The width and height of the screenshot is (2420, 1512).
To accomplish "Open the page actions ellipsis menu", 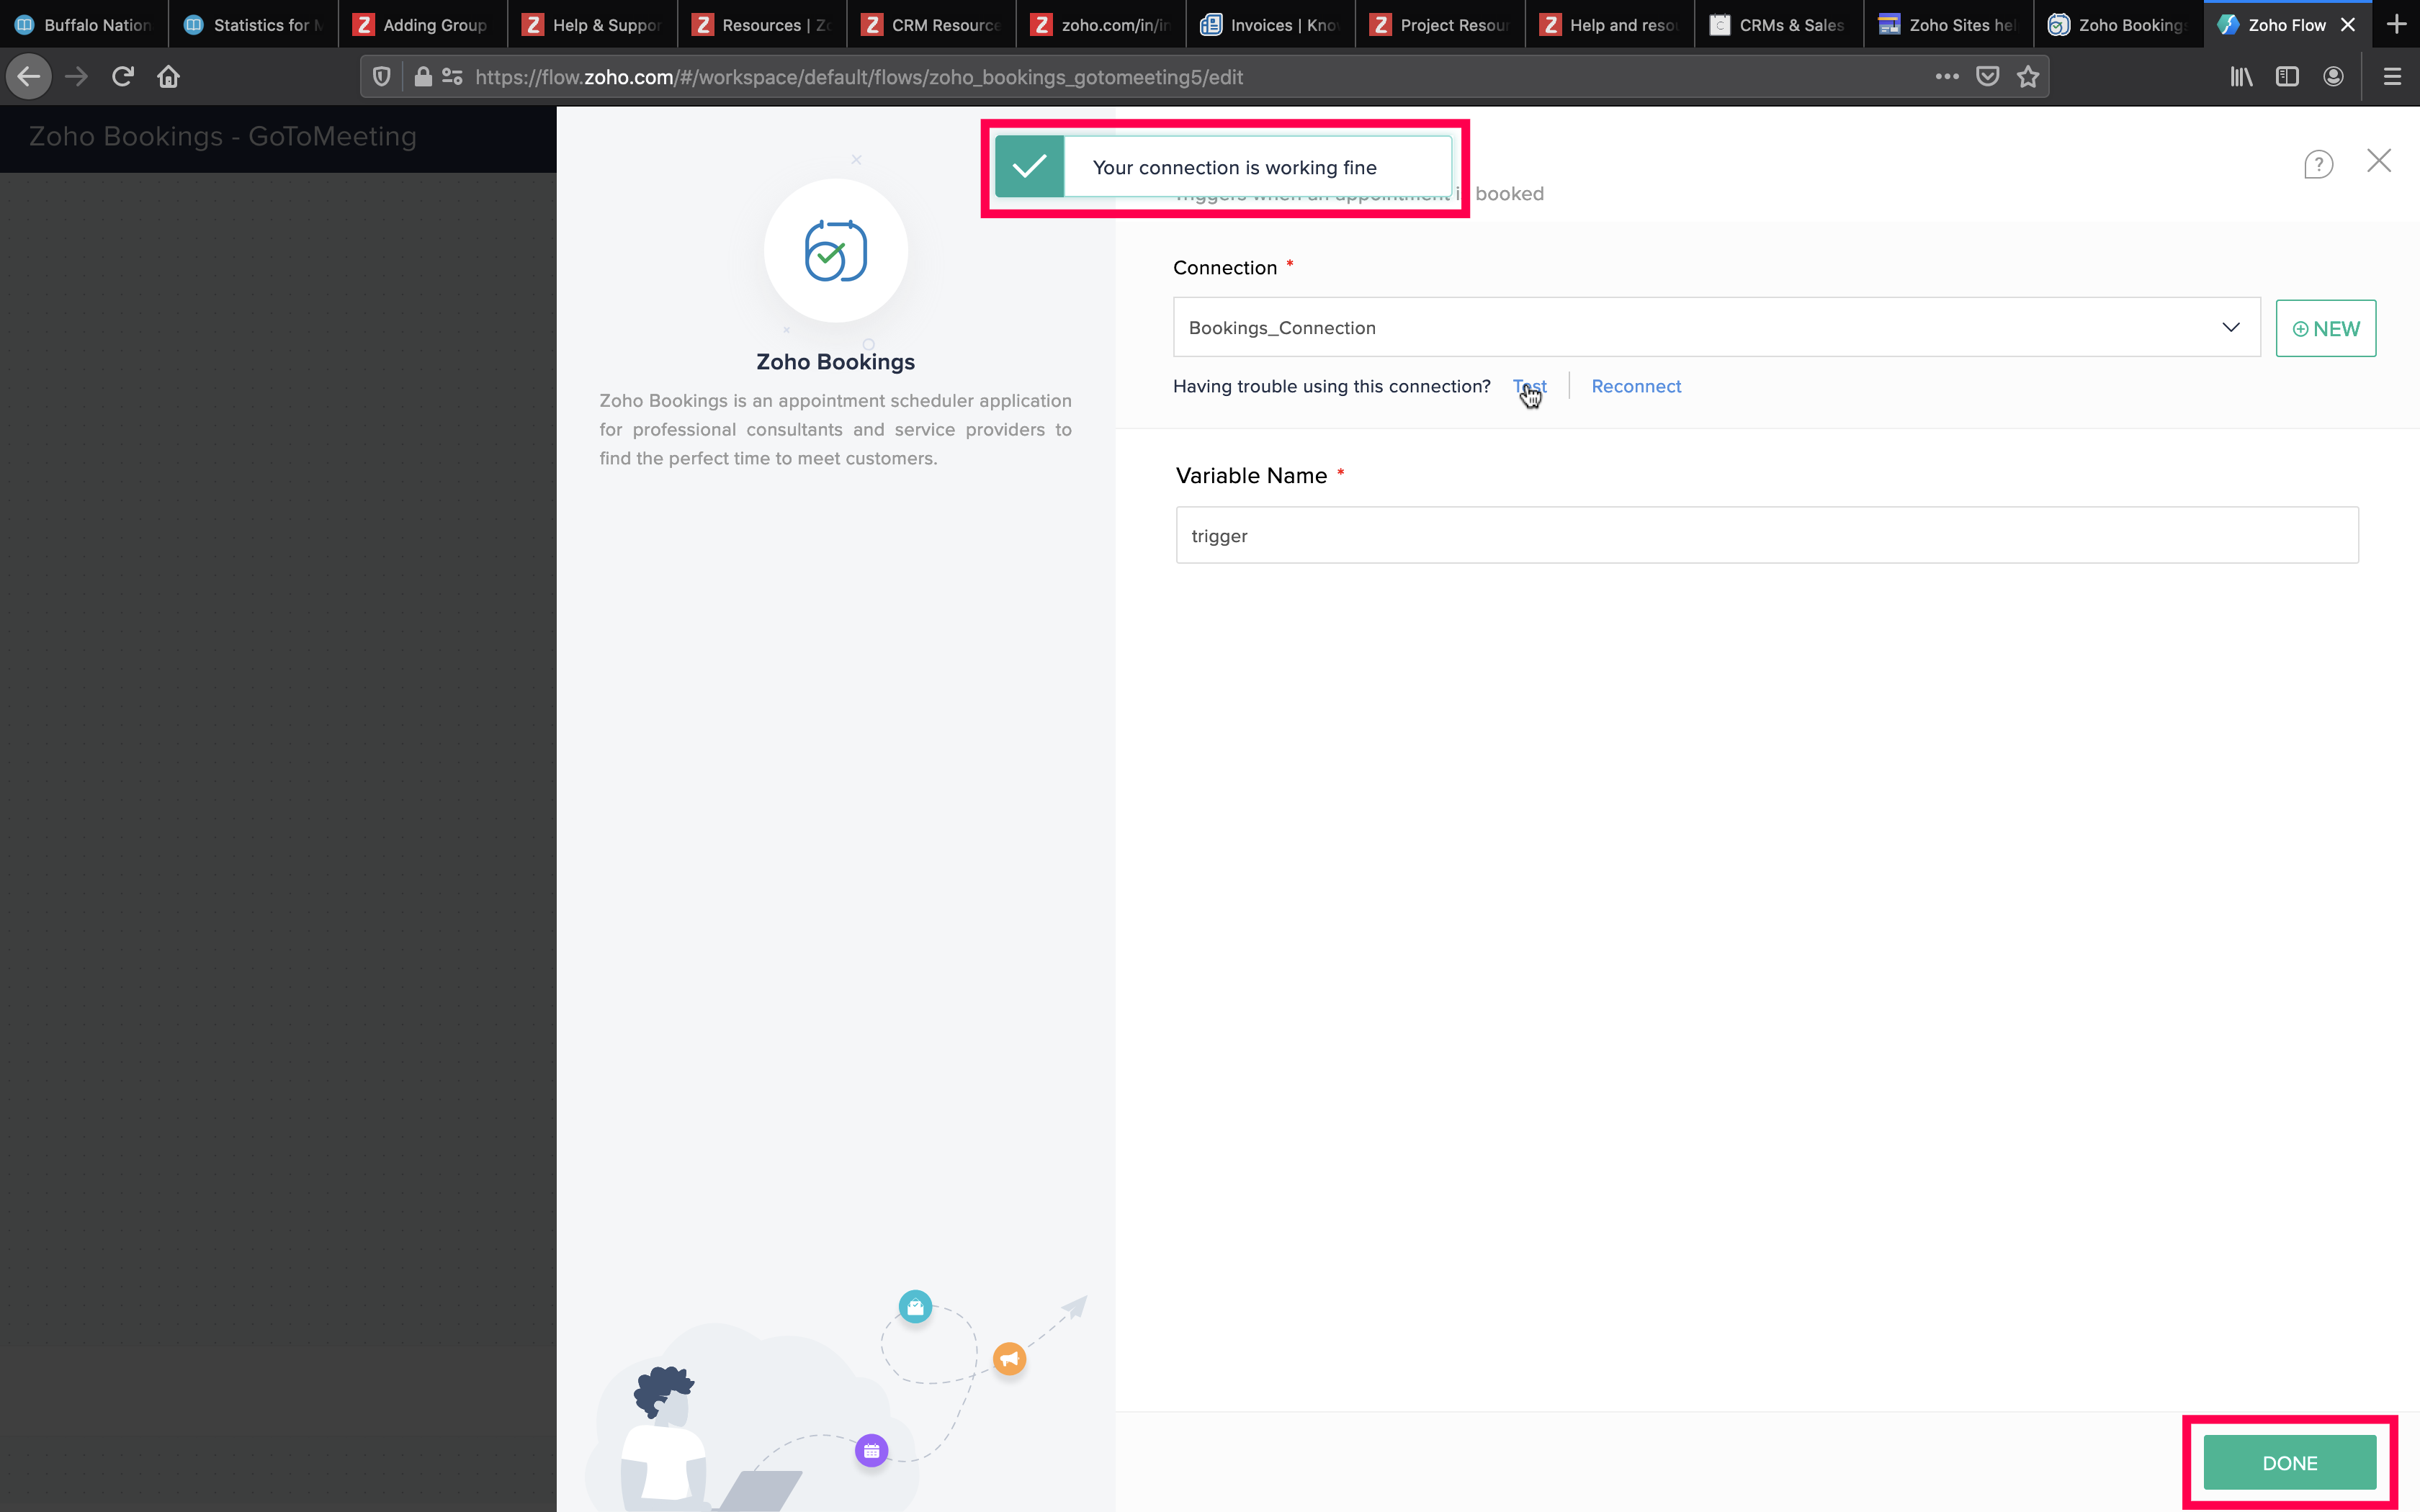I will pyautogui.click(x=1946, y=77).
